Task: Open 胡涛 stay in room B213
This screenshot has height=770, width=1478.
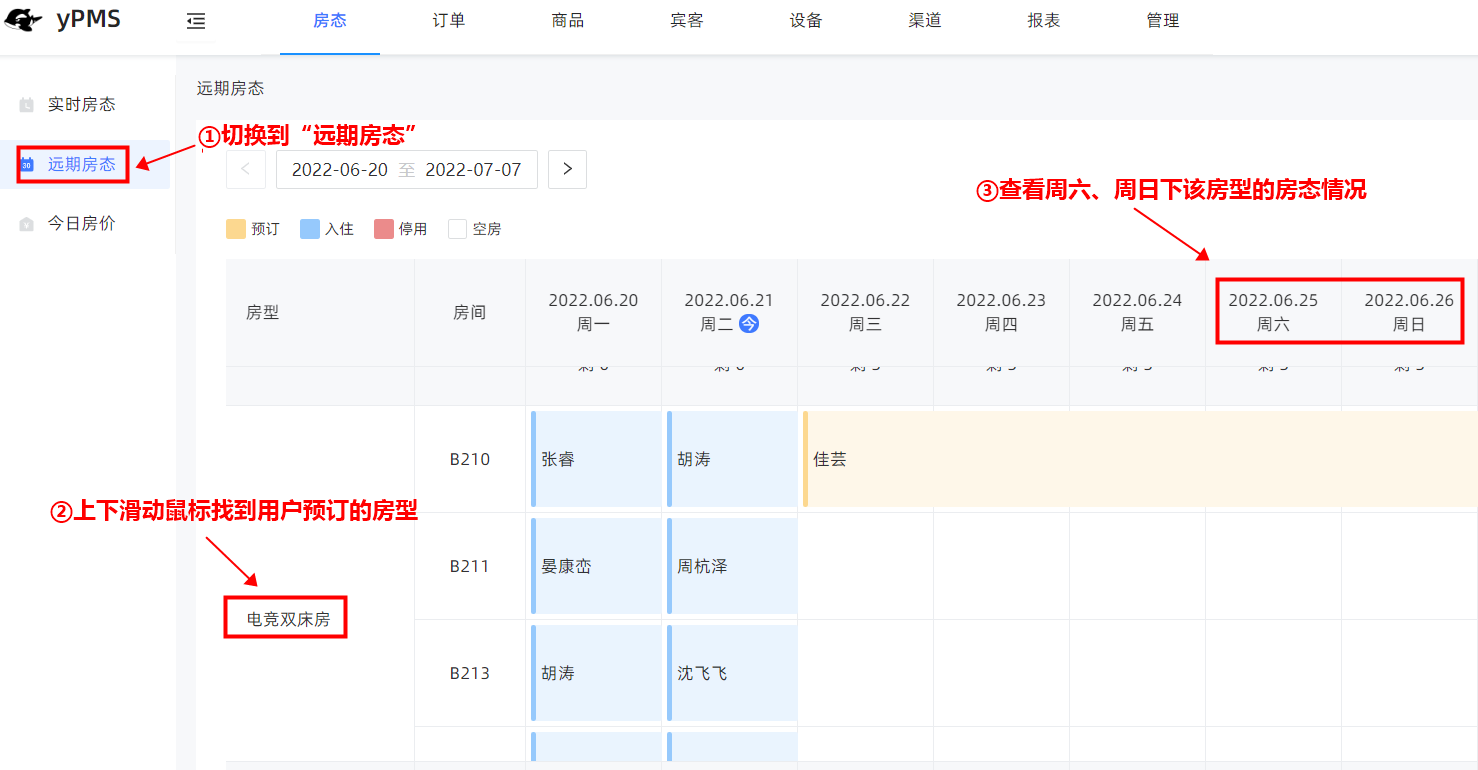Action: (x=596, y=673)
